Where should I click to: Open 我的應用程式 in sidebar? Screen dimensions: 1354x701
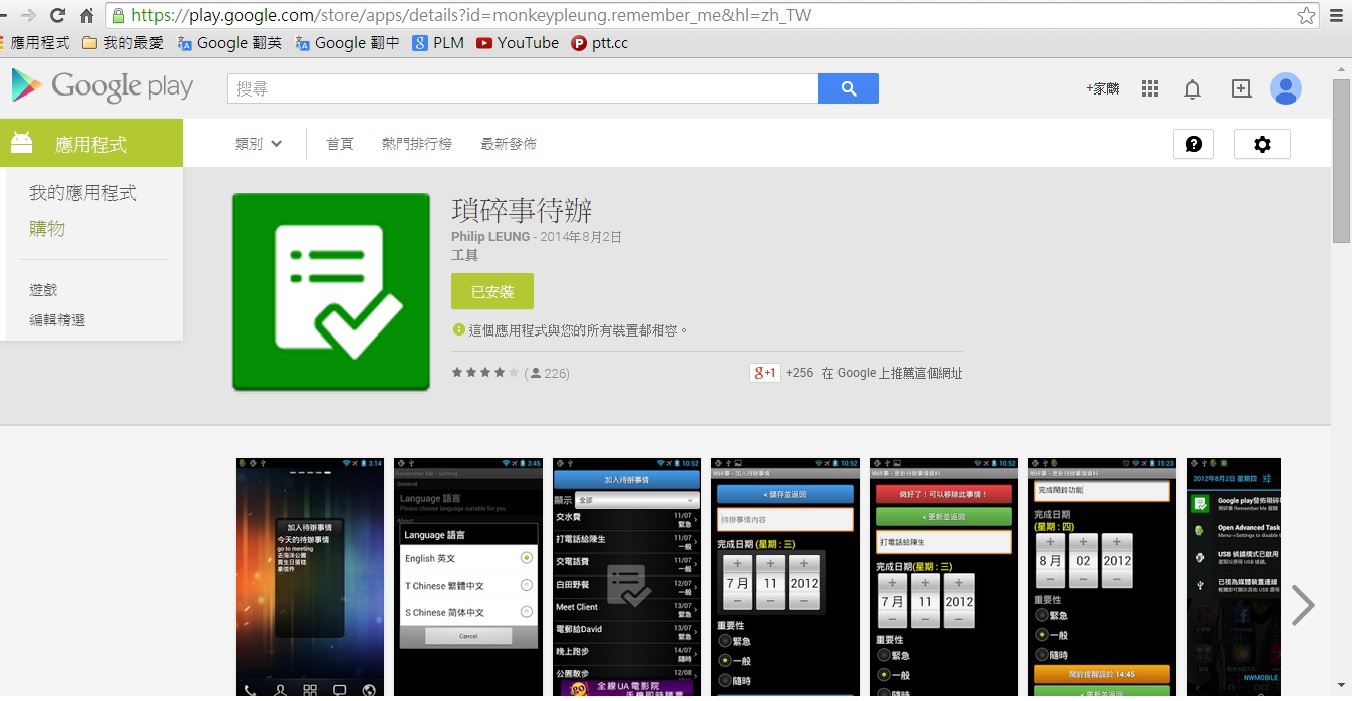83,193
